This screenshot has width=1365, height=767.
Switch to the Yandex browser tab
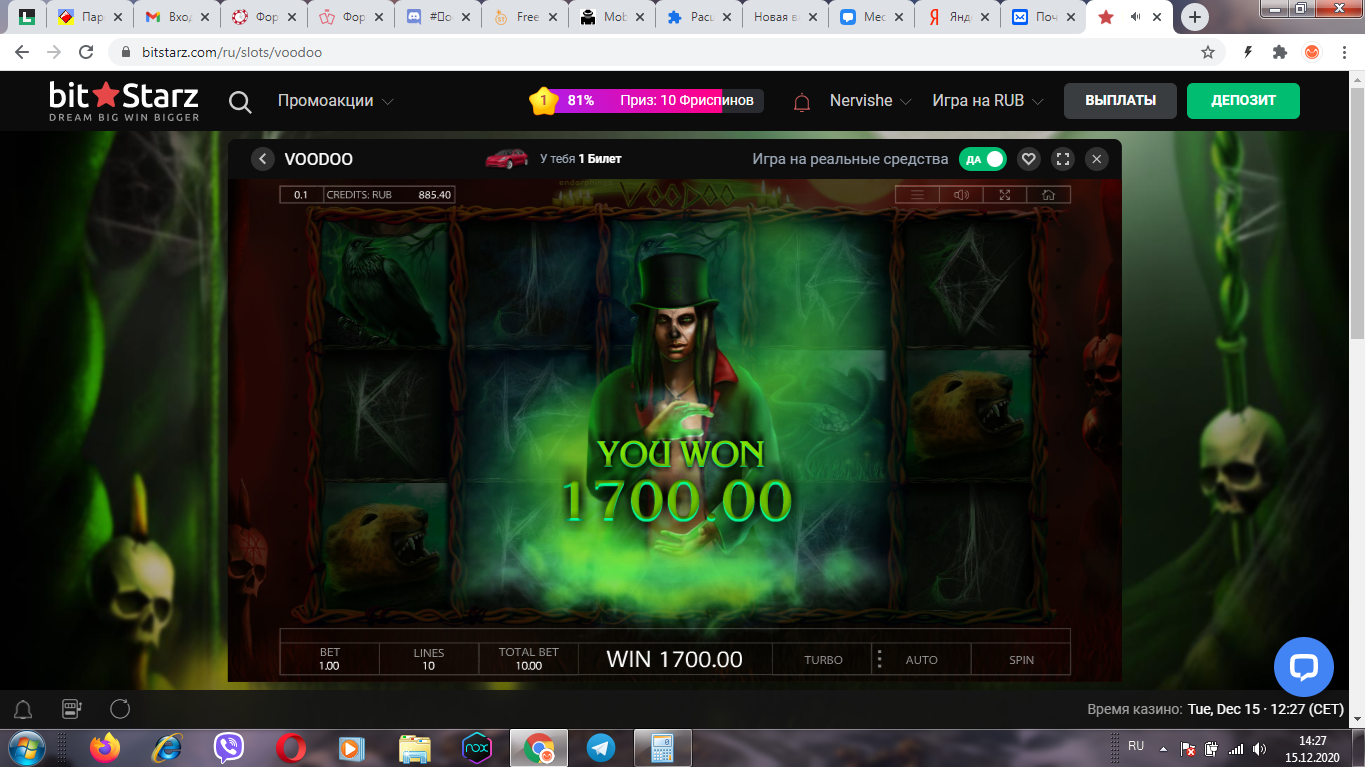958,17
